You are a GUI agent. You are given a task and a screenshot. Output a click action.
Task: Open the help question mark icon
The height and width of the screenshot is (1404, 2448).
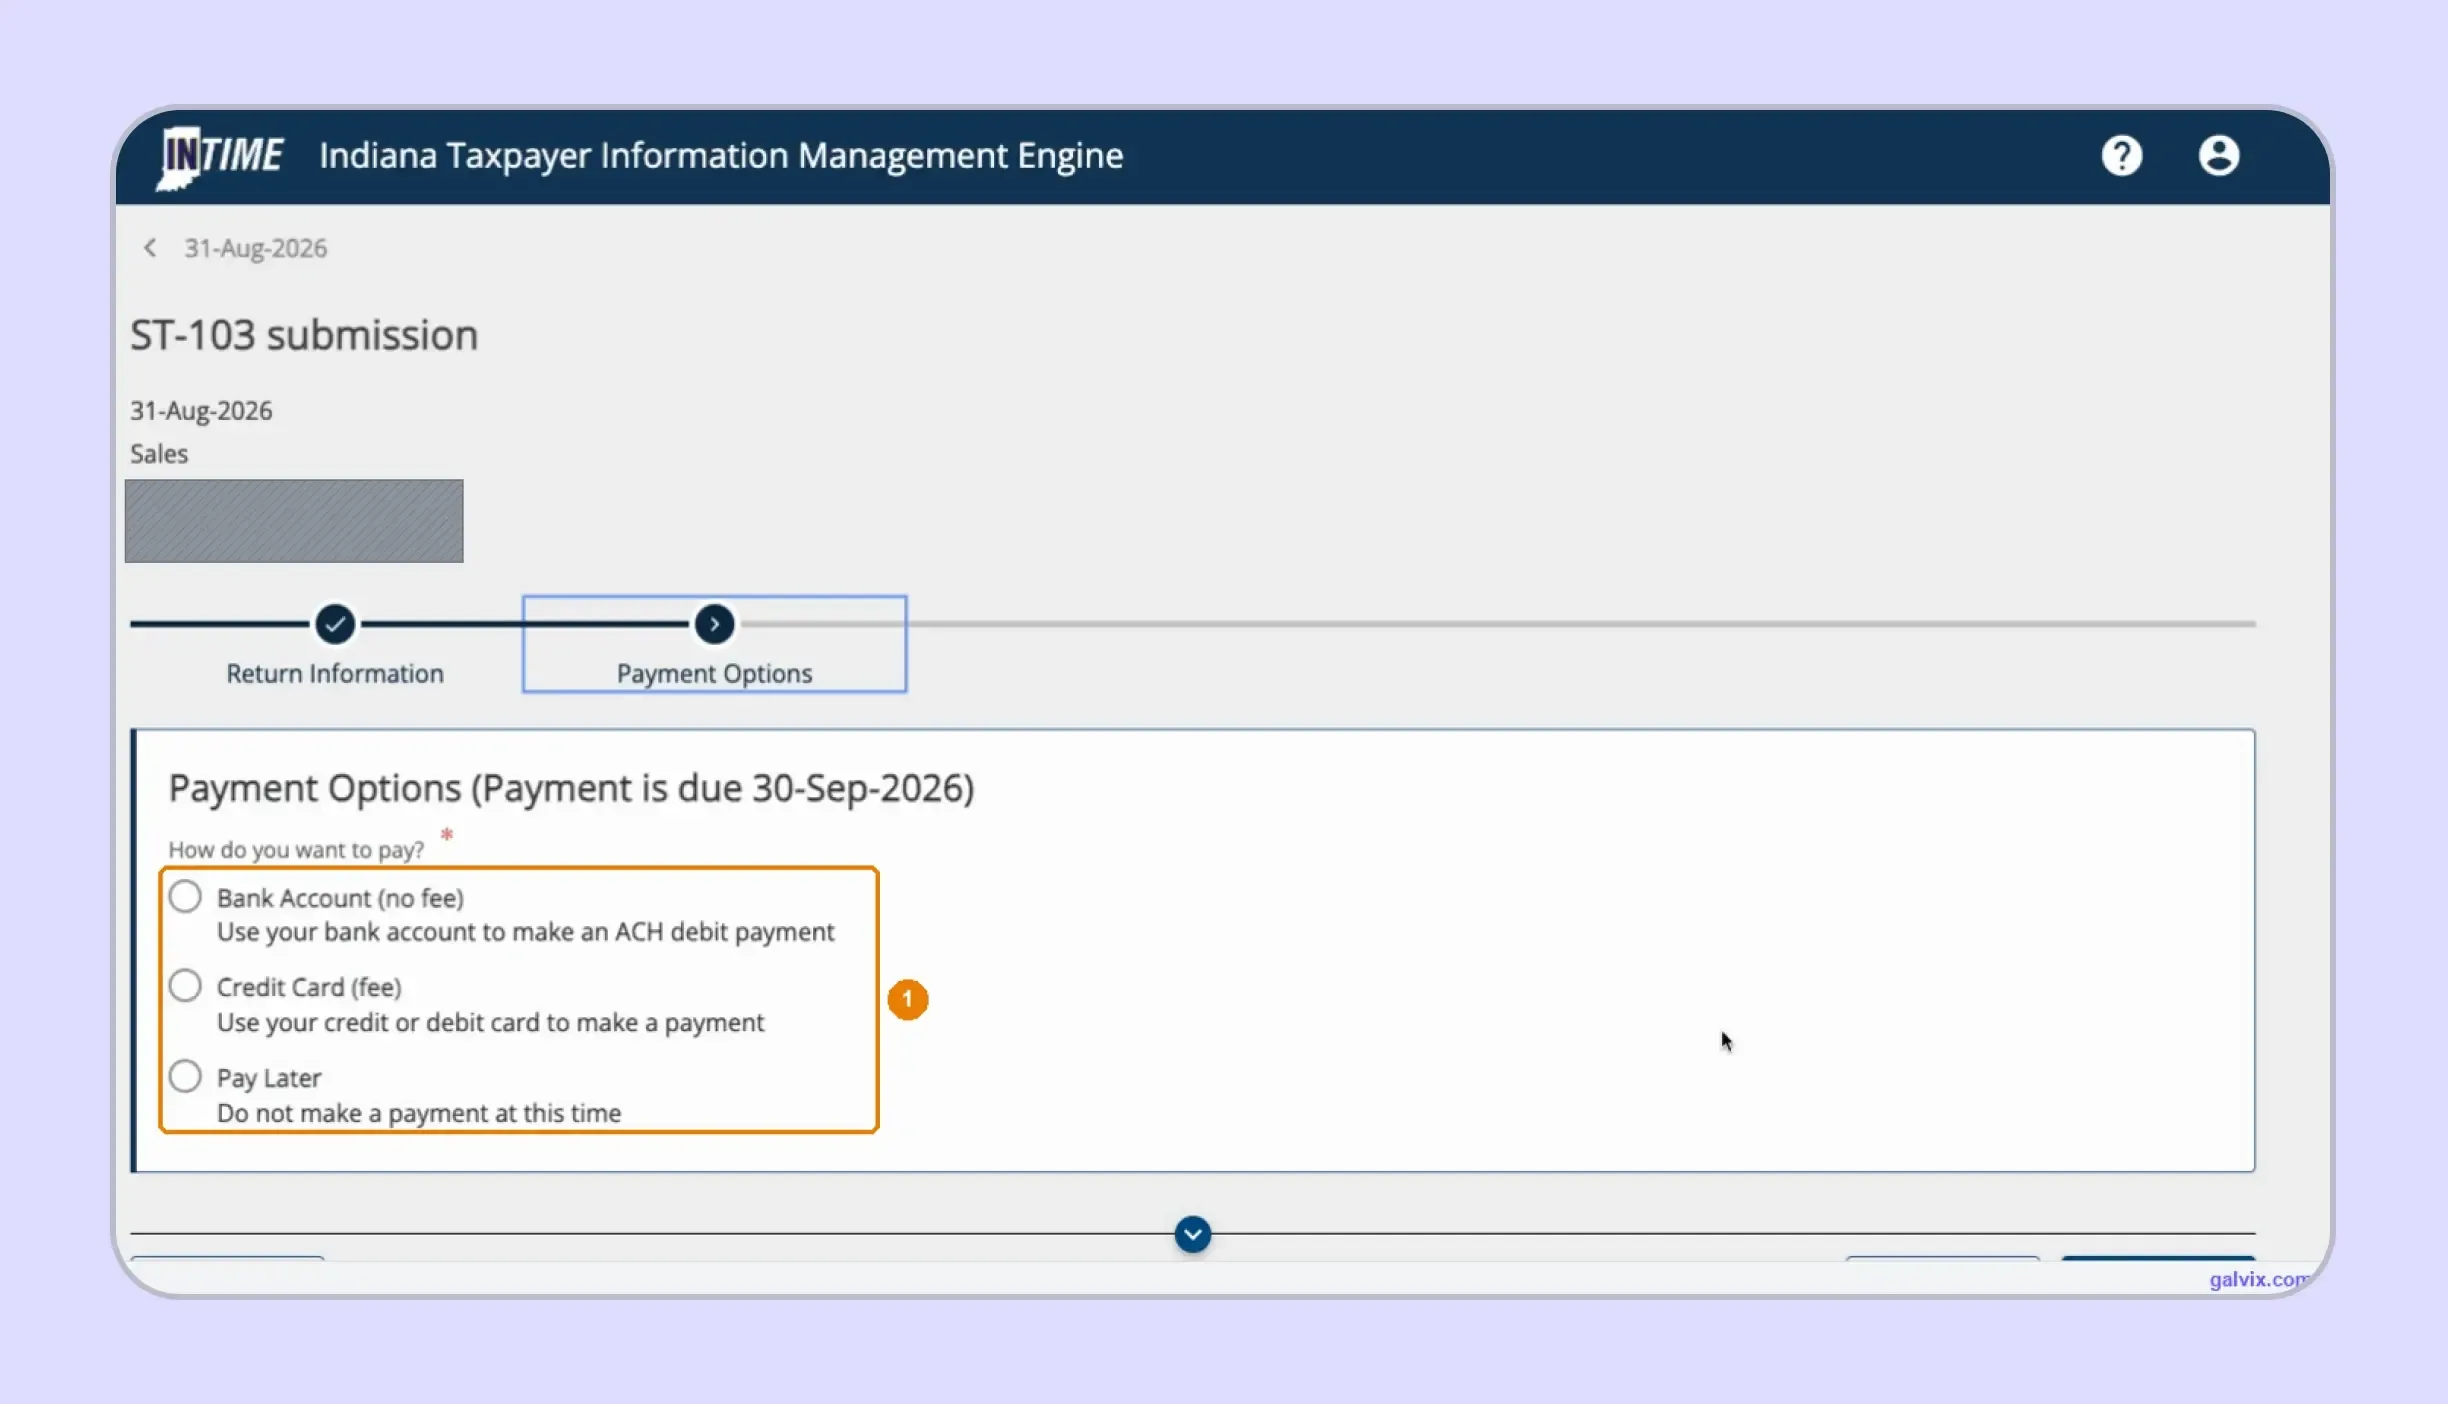tap(2121, 156)
